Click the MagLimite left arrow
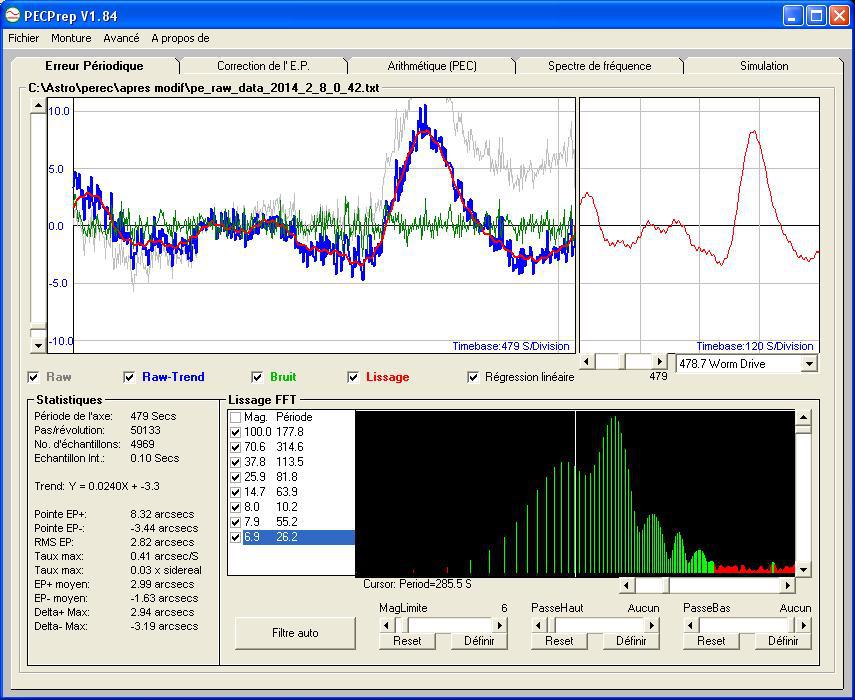The height and width of the screenshot is (700, 855). tap(386, 625)
